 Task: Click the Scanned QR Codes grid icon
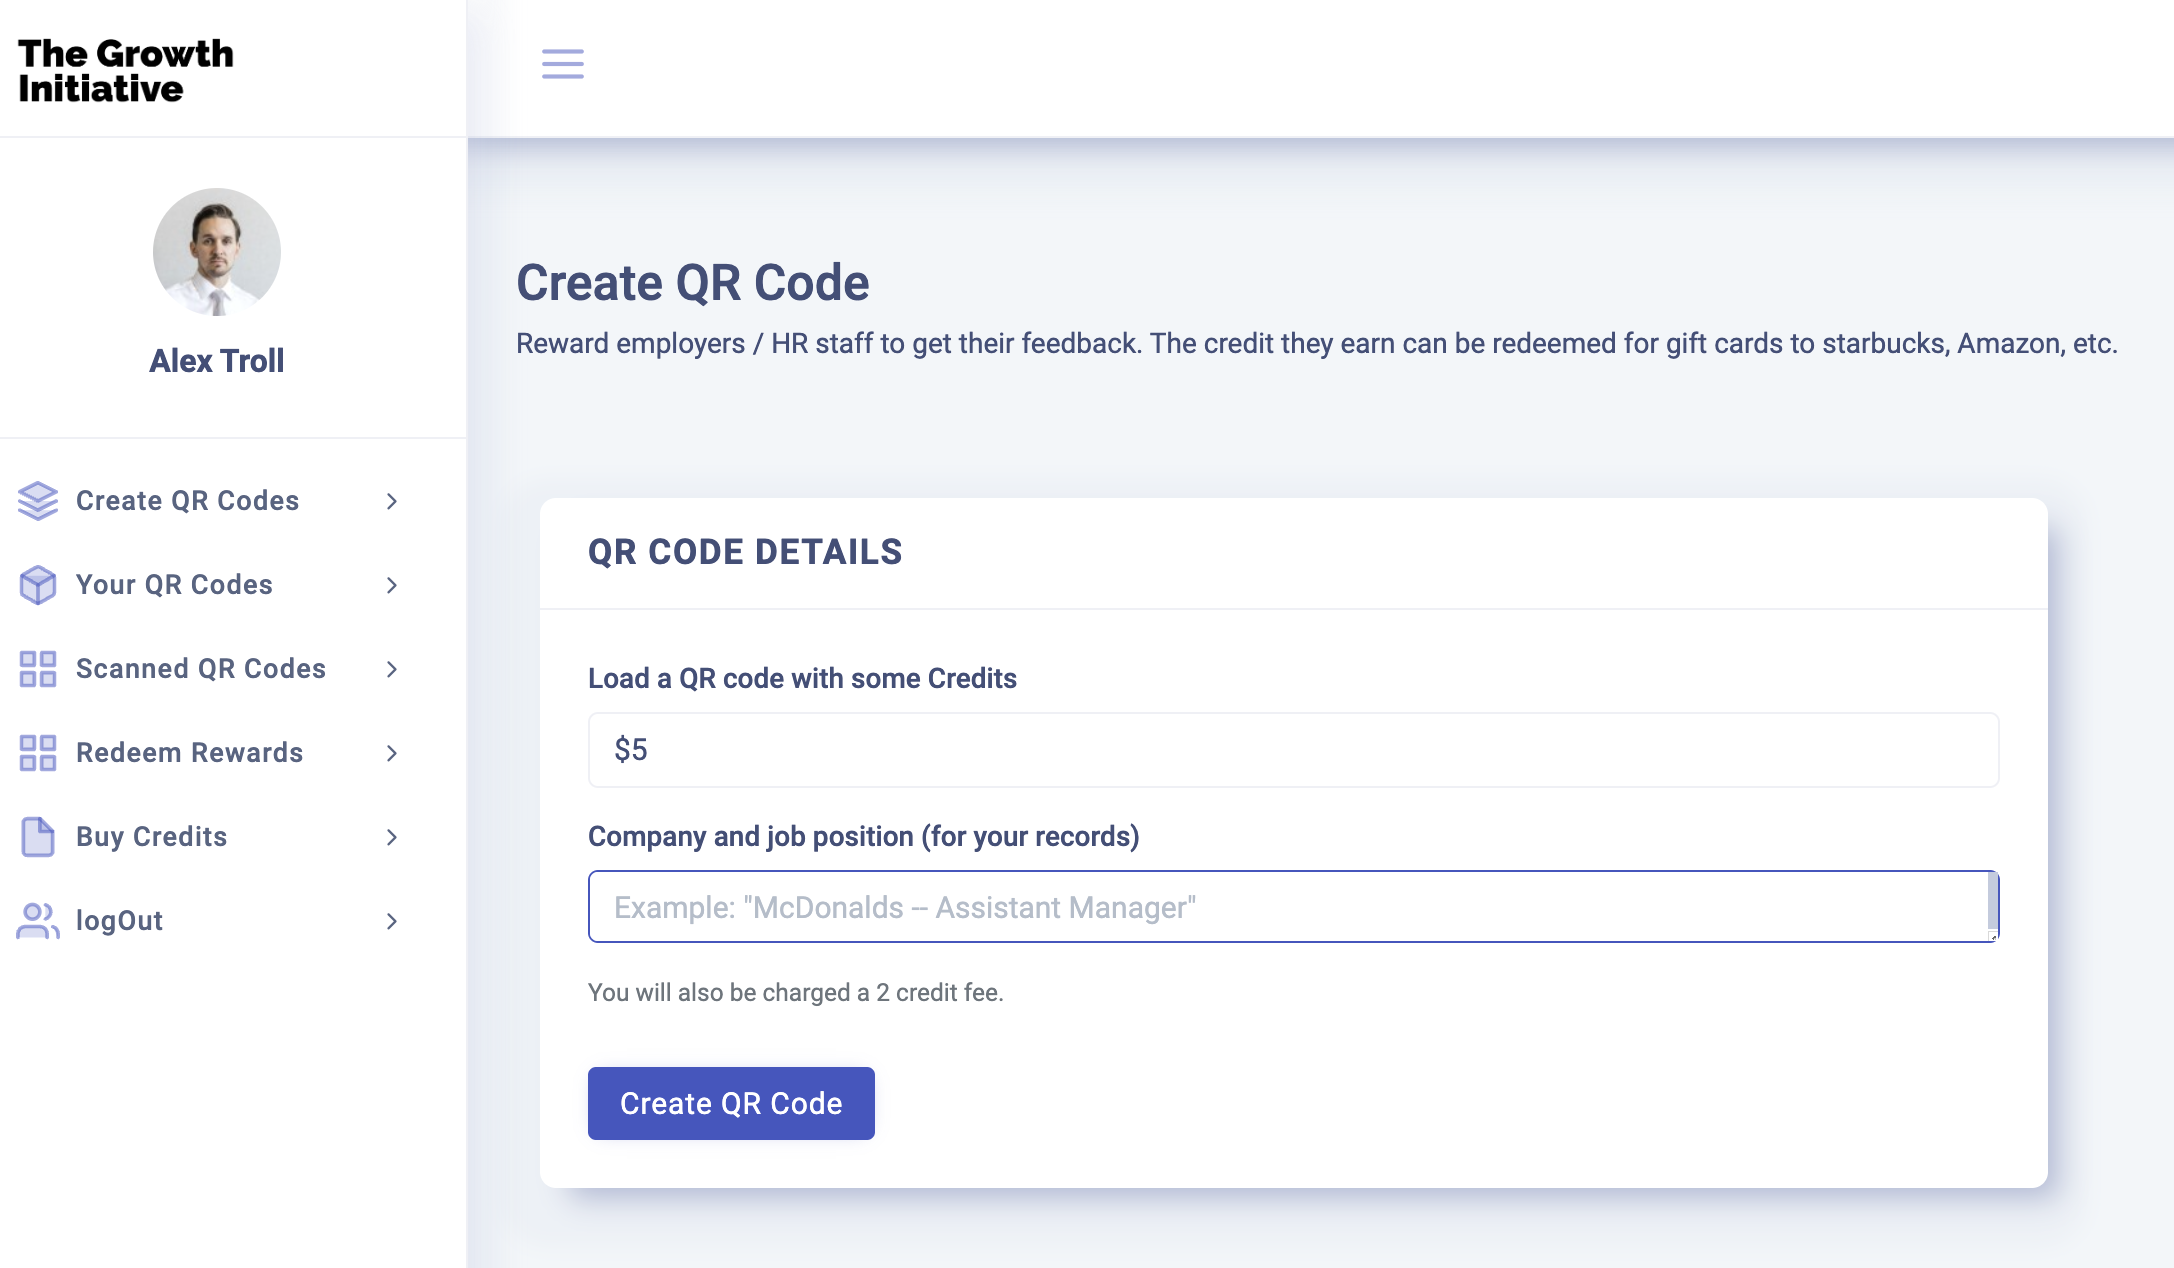[x=38, y=669]
